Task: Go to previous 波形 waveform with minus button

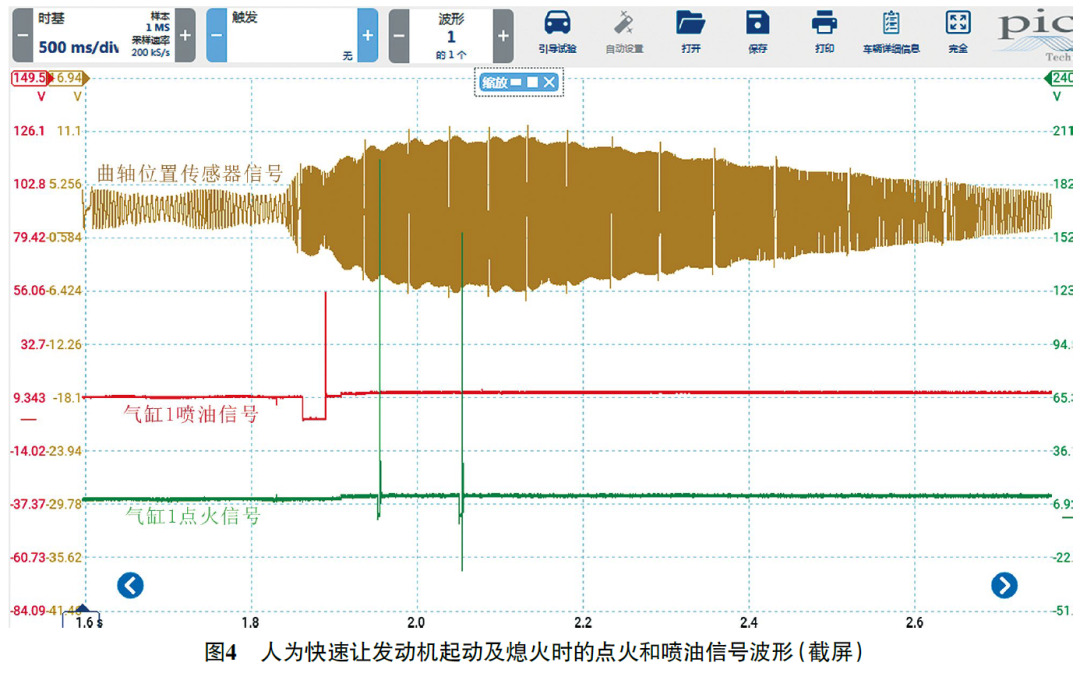Action: 399,35
